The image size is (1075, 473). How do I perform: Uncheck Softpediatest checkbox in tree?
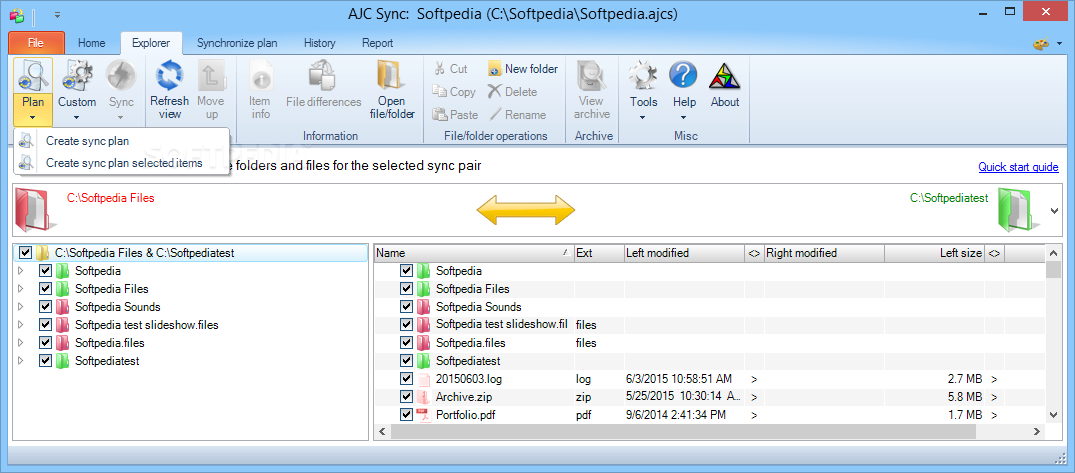(46, 360)
